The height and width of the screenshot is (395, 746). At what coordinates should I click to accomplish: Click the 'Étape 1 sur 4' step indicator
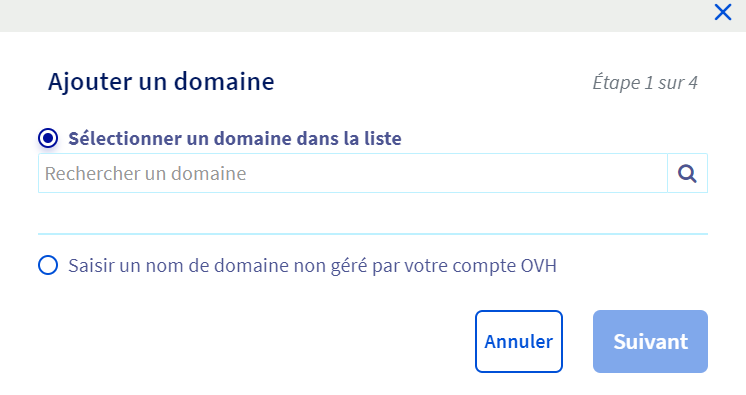645,83
